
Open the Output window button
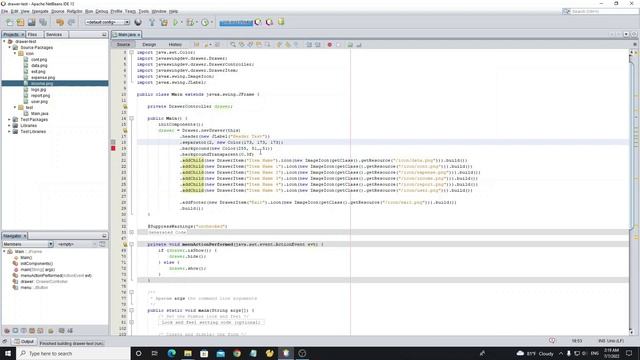pyautogui.click(x=24, y=342)
